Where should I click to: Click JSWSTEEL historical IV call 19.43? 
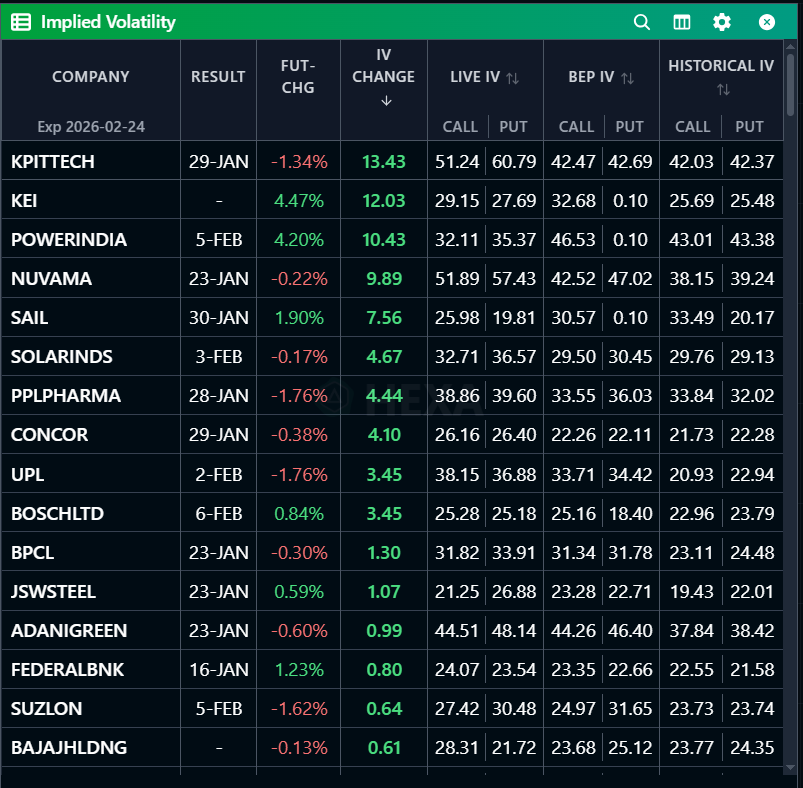click(691, 592)
